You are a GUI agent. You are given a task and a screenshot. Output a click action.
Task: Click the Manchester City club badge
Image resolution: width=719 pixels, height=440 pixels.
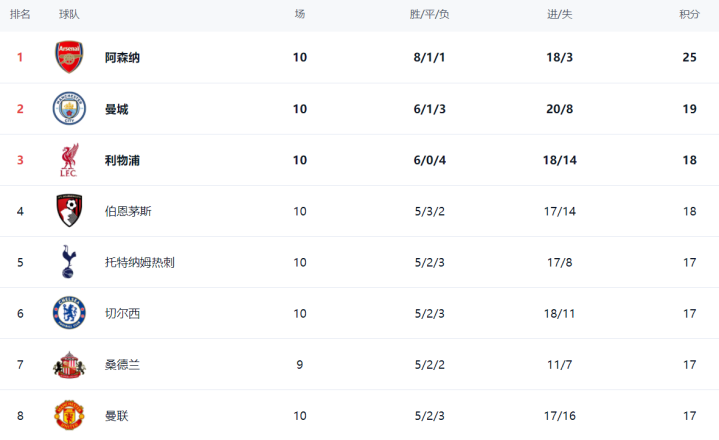point(69,109)
